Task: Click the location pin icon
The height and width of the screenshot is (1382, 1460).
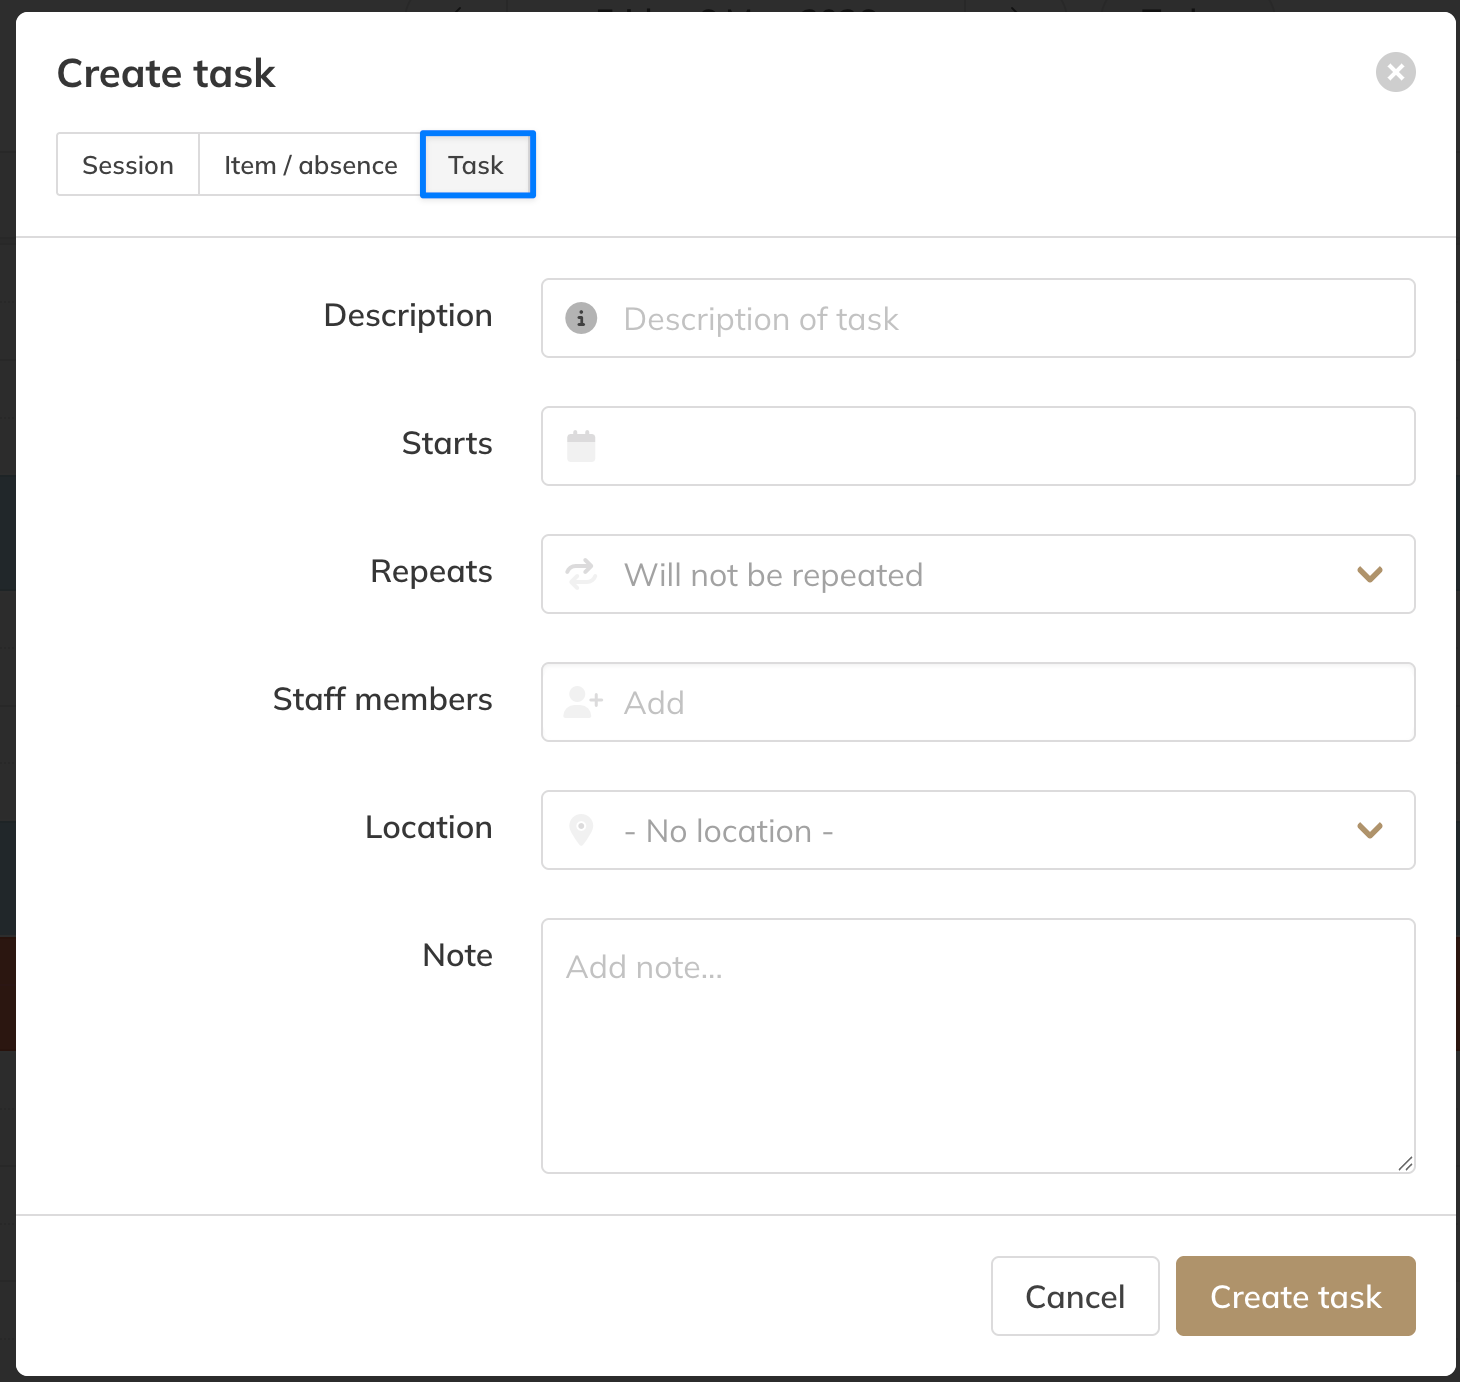Action: click(x=581, y=830)
